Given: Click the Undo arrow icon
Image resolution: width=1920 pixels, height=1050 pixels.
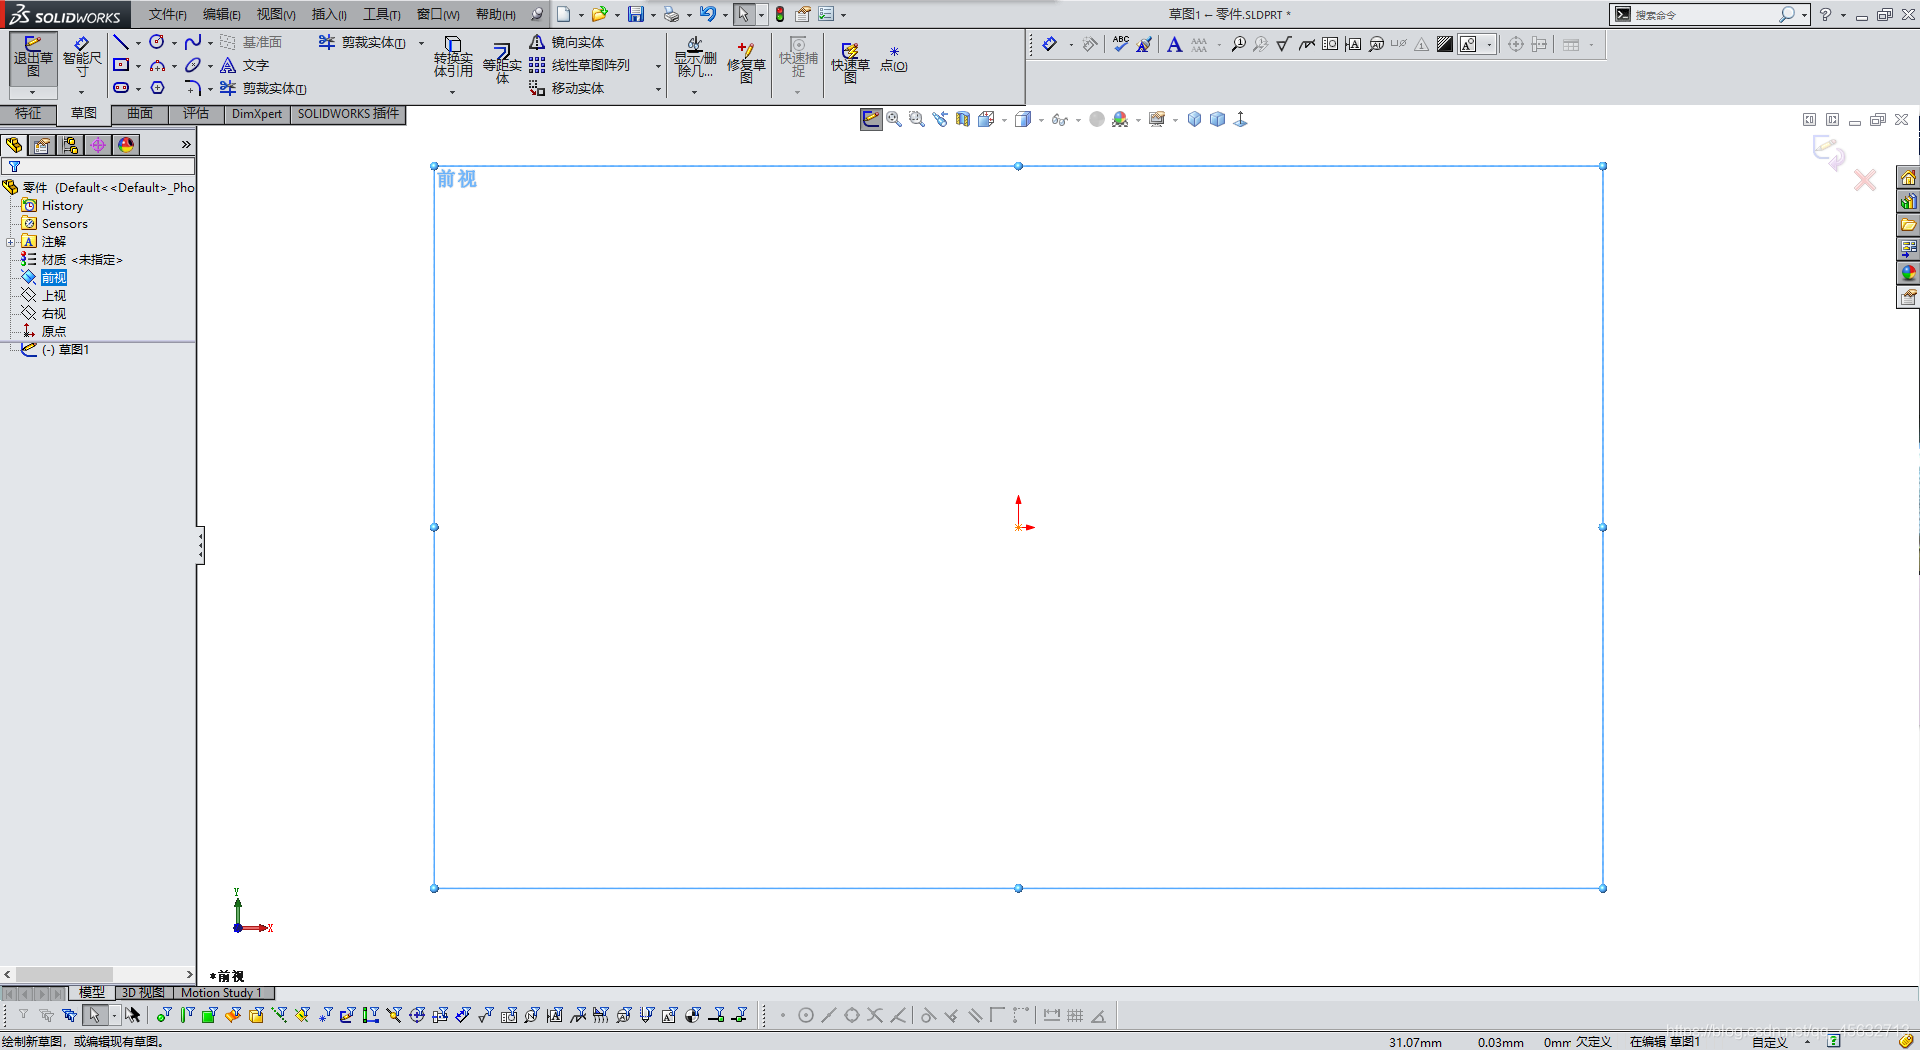Looking at the screenshot, I should (708, 14).
